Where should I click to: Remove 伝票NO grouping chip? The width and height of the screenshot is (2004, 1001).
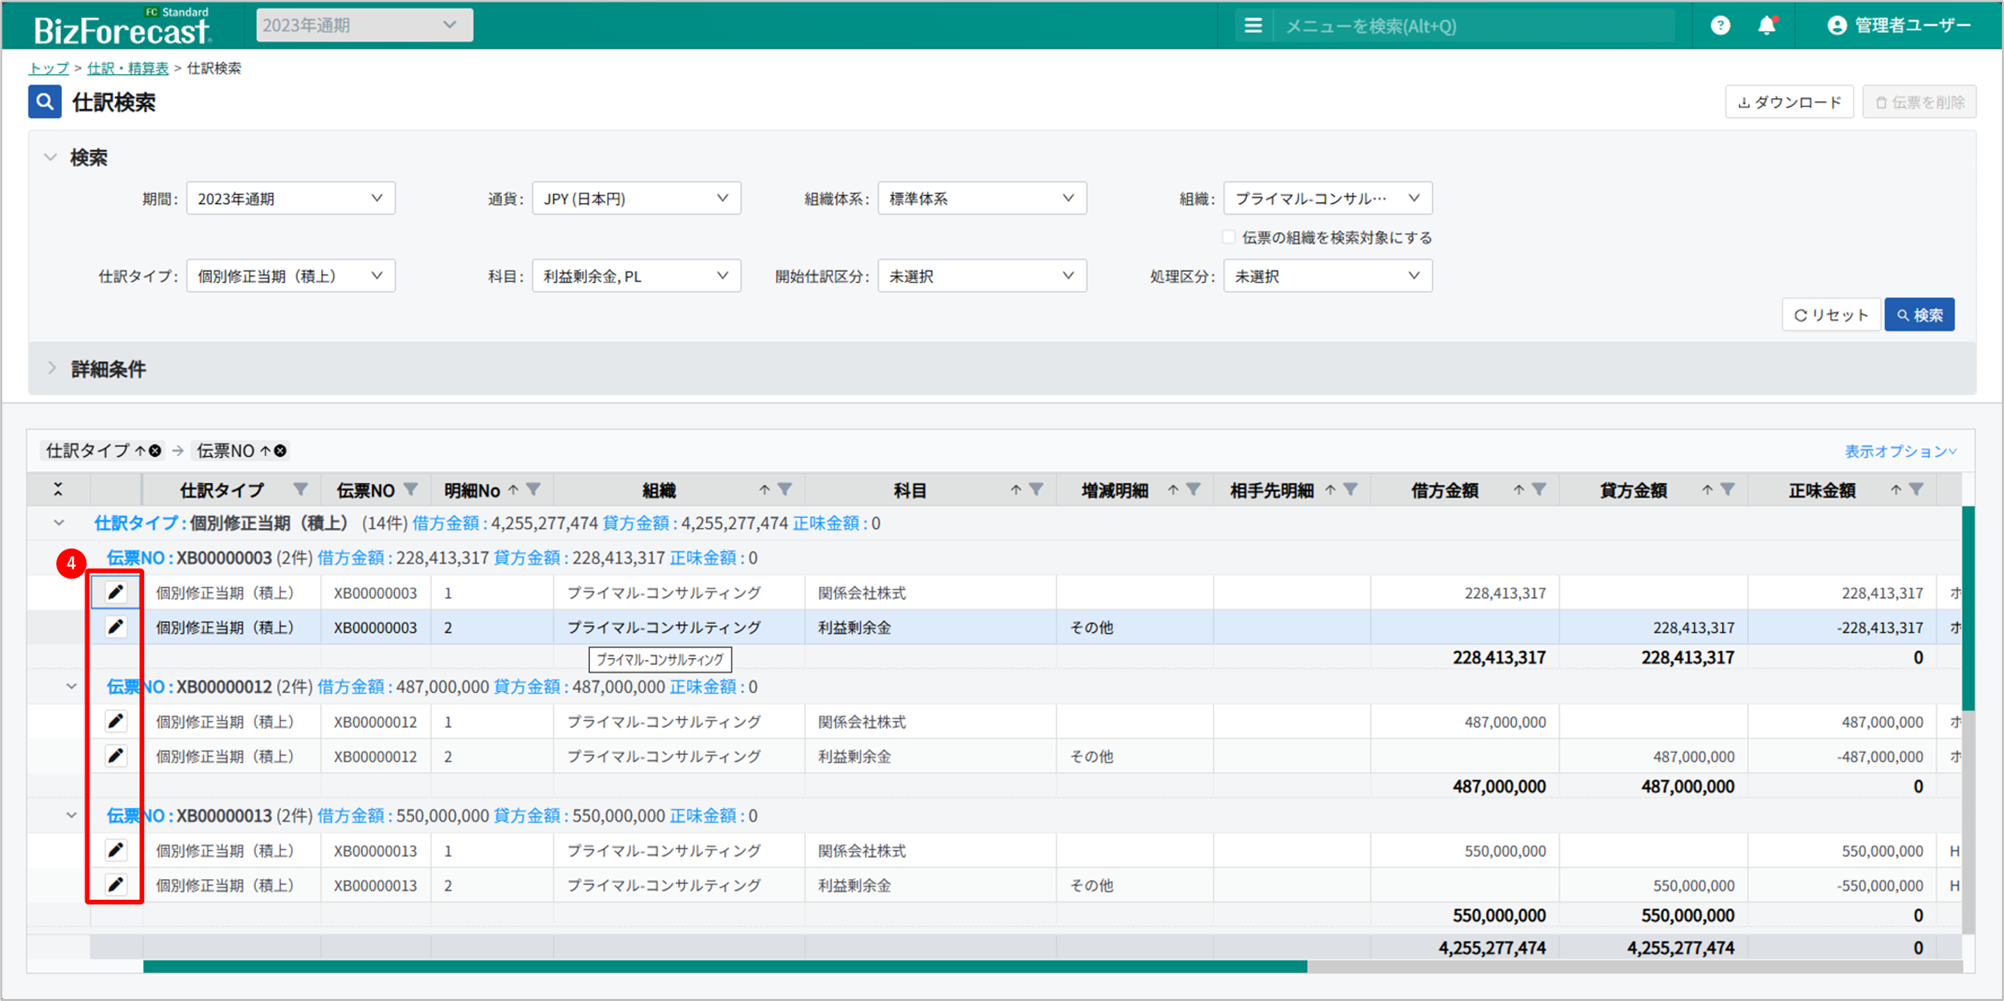tap(281, 451)
